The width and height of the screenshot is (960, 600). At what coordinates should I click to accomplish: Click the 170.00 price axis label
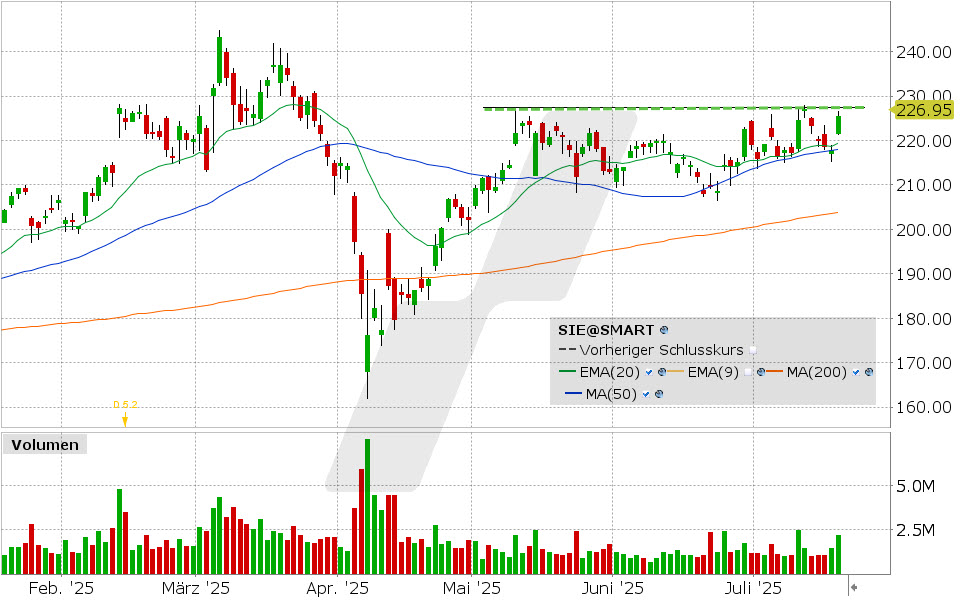pos(924,362)
